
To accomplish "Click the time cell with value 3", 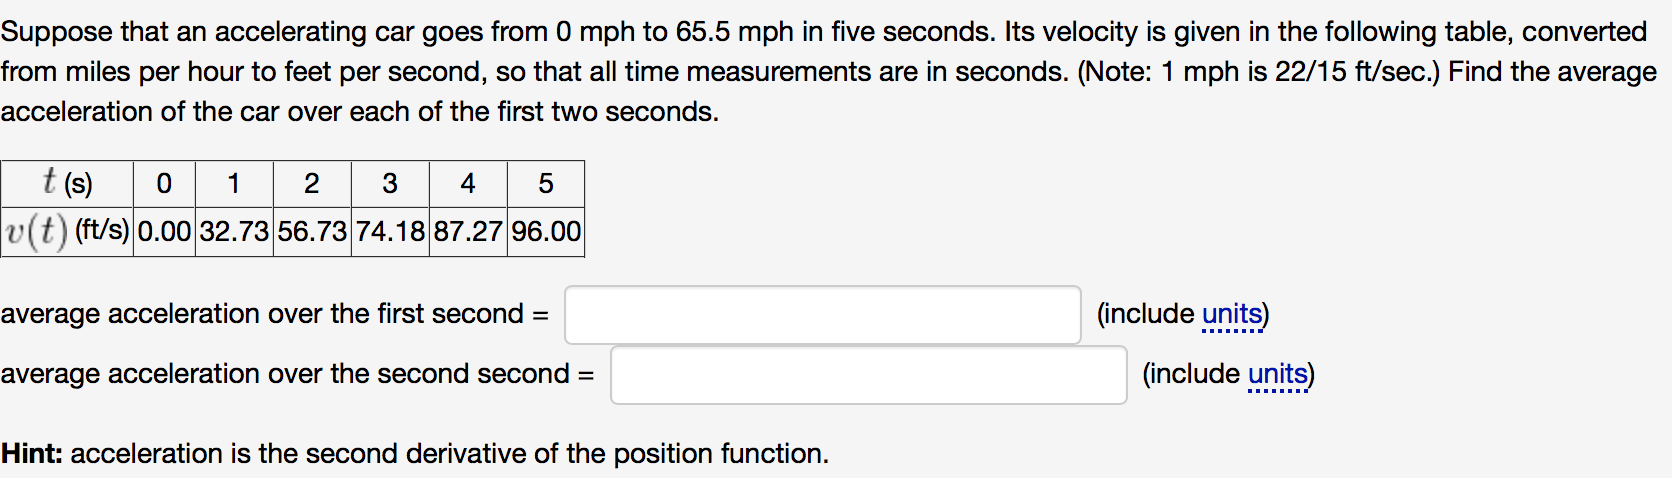I will (x=390, y=184).
